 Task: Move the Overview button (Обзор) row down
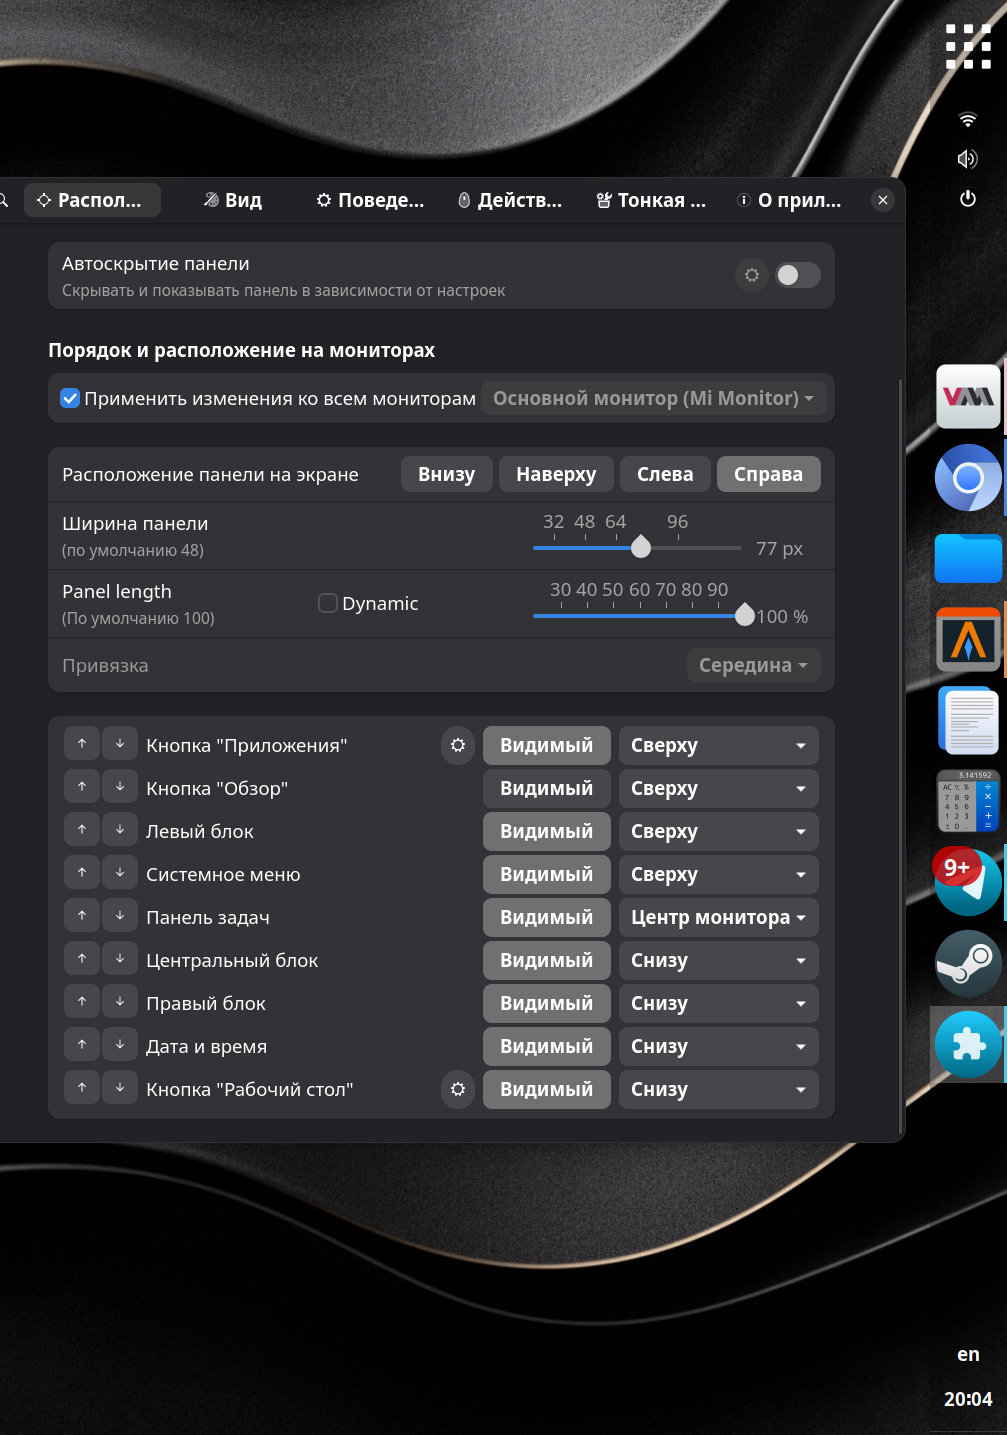(120, 787)
